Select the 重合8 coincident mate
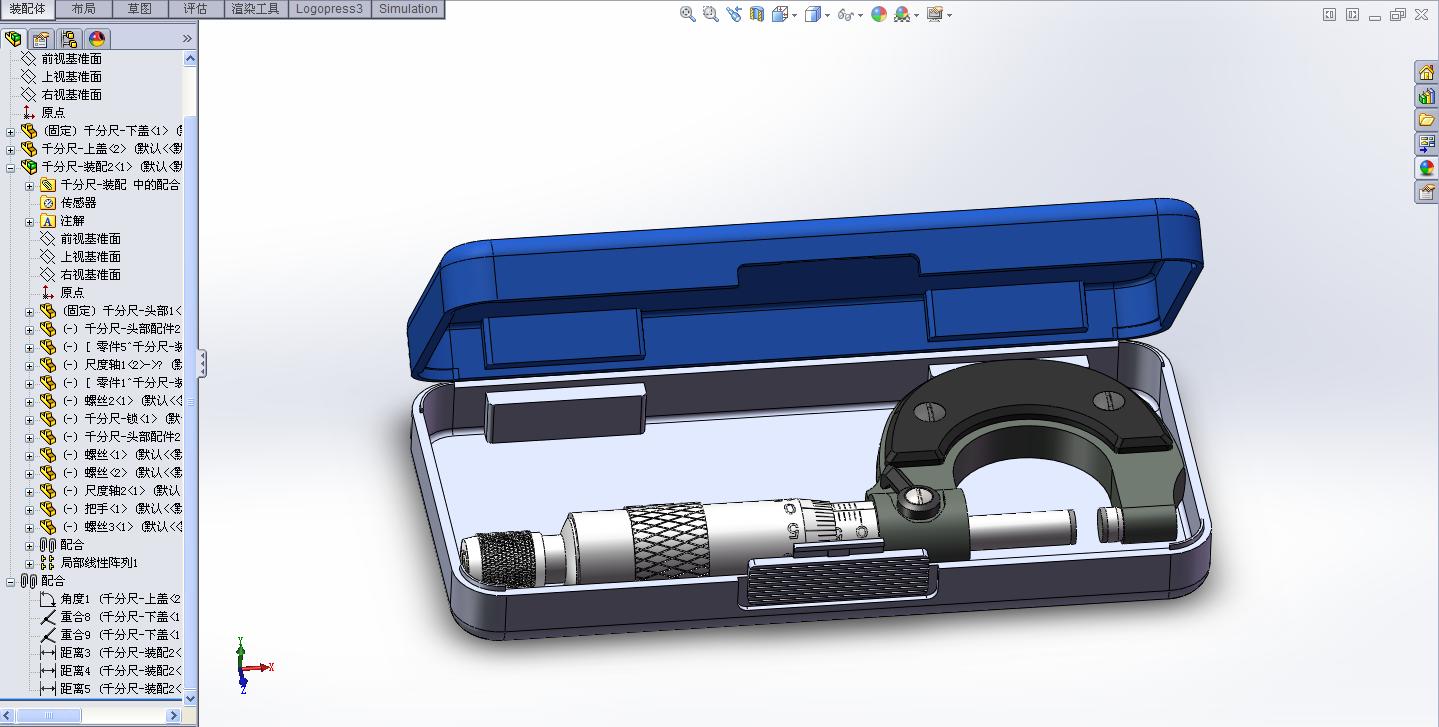 point(110,617)
